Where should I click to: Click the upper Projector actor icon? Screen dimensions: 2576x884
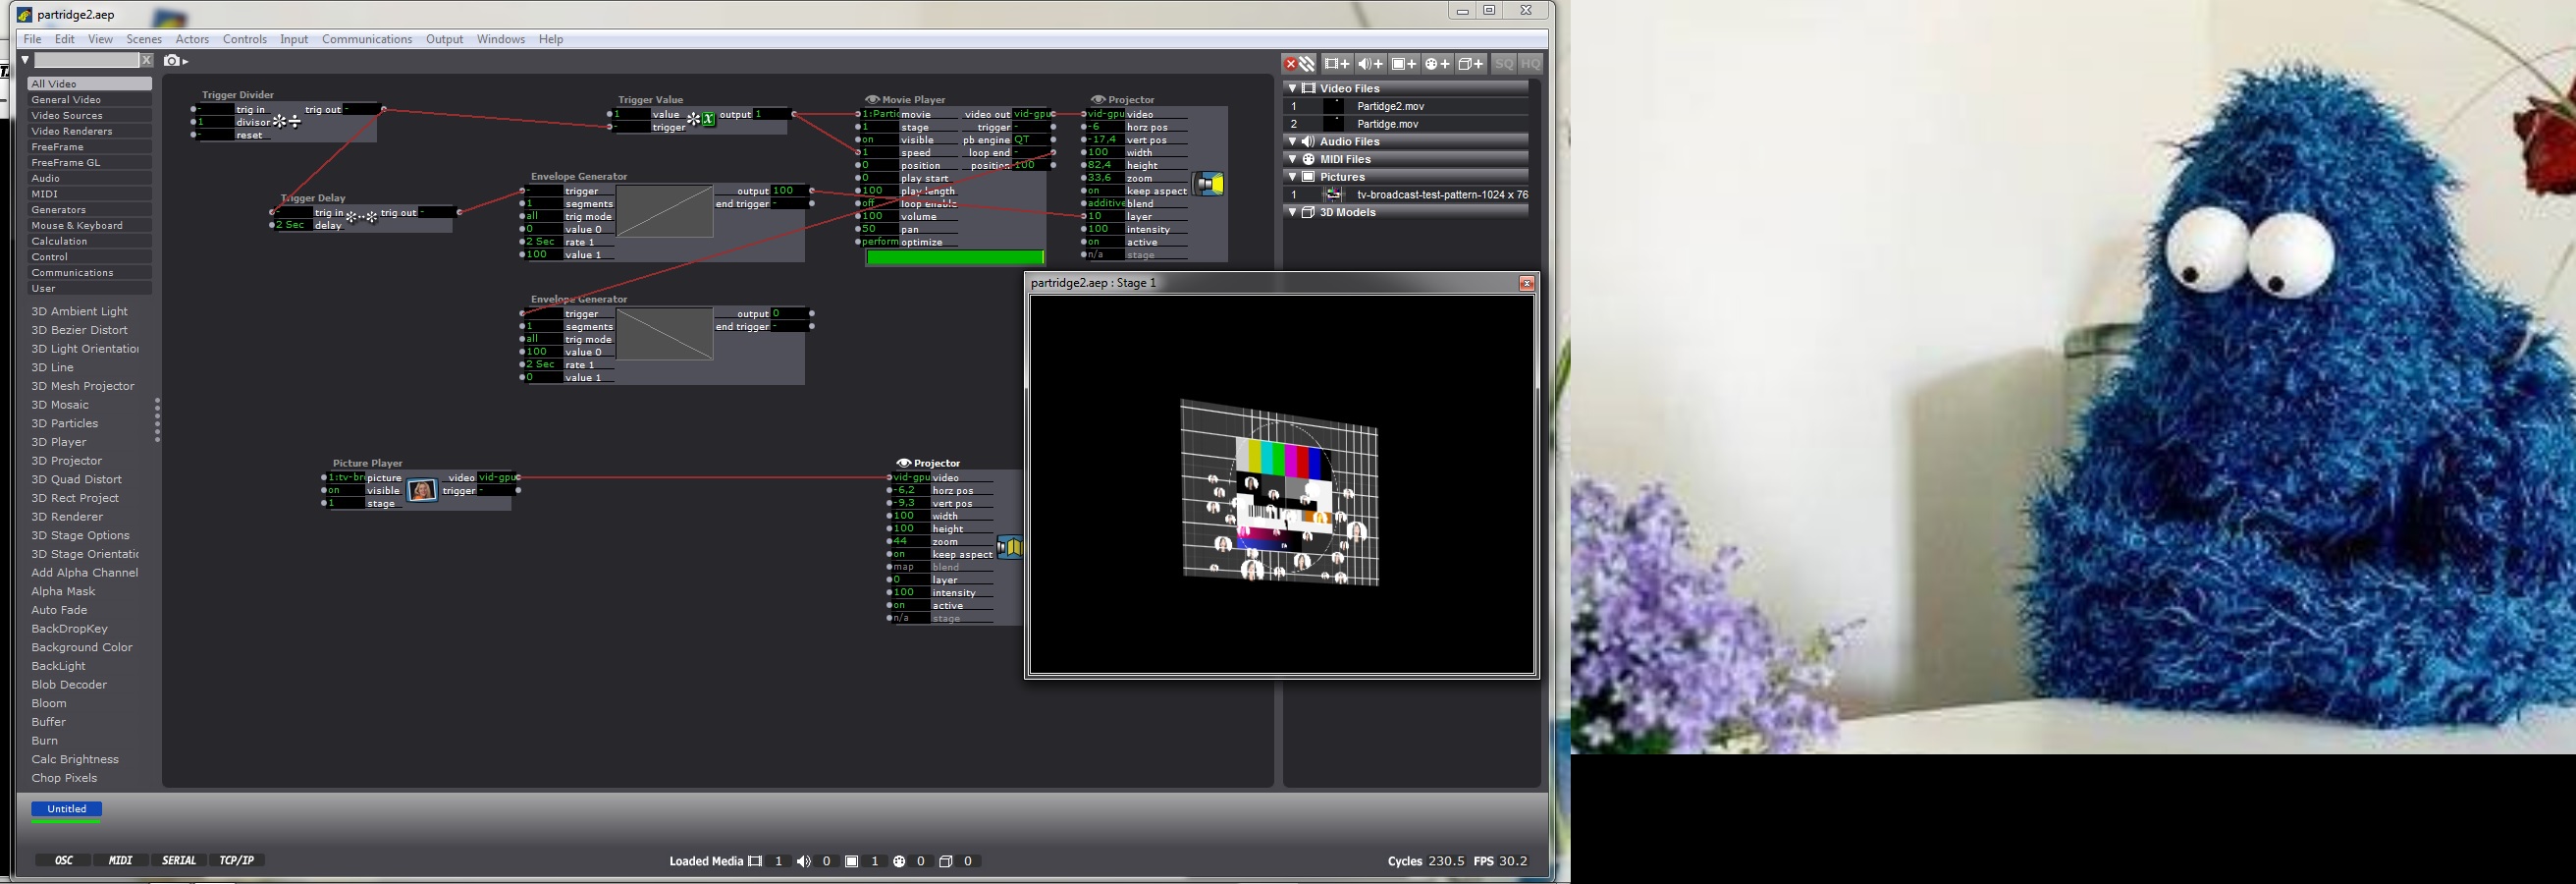tap(1209, 184)
